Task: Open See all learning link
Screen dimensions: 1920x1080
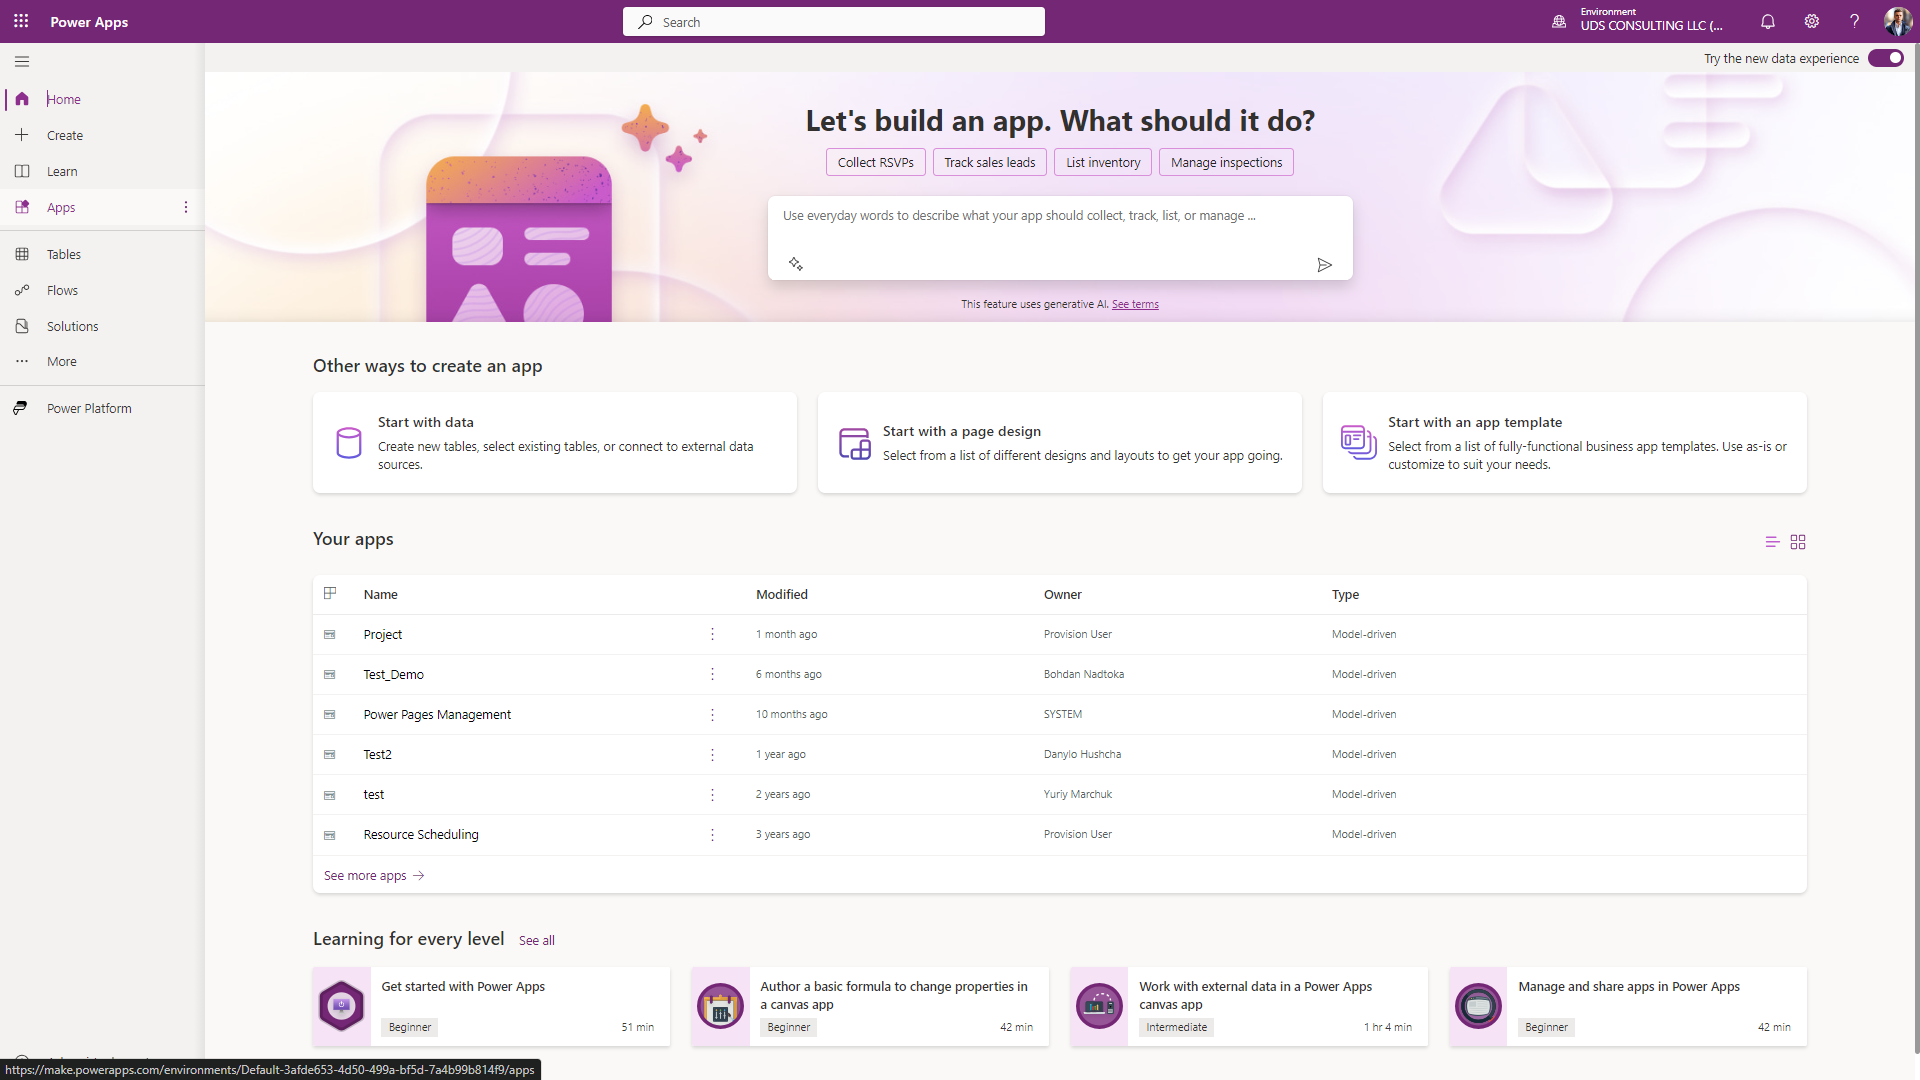Action: tap(537, 940)
